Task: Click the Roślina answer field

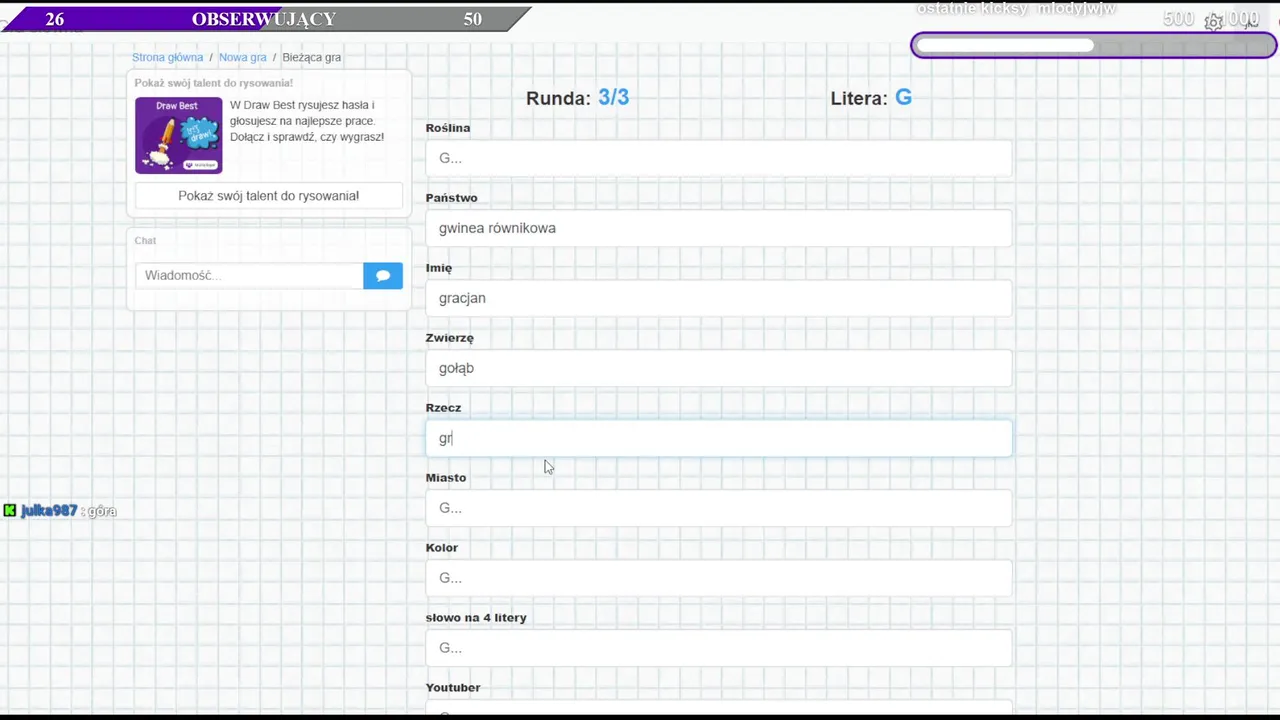Action: 719,158
